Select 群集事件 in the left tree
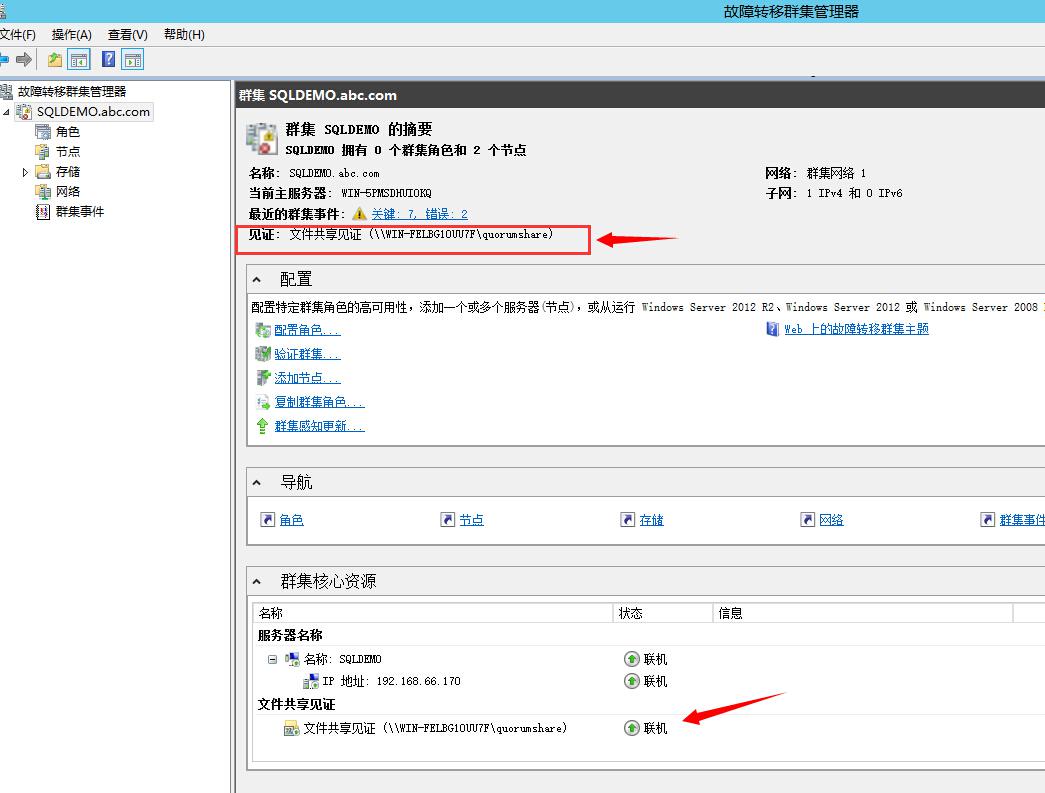 pos(79,211)
